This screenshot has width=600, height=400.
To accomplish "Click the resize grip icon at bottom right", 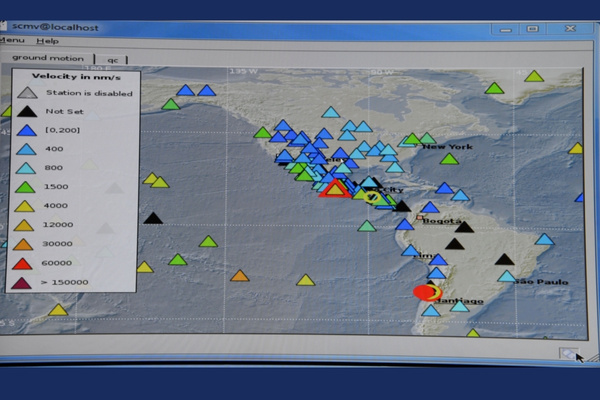I will [x=568, y=351].
